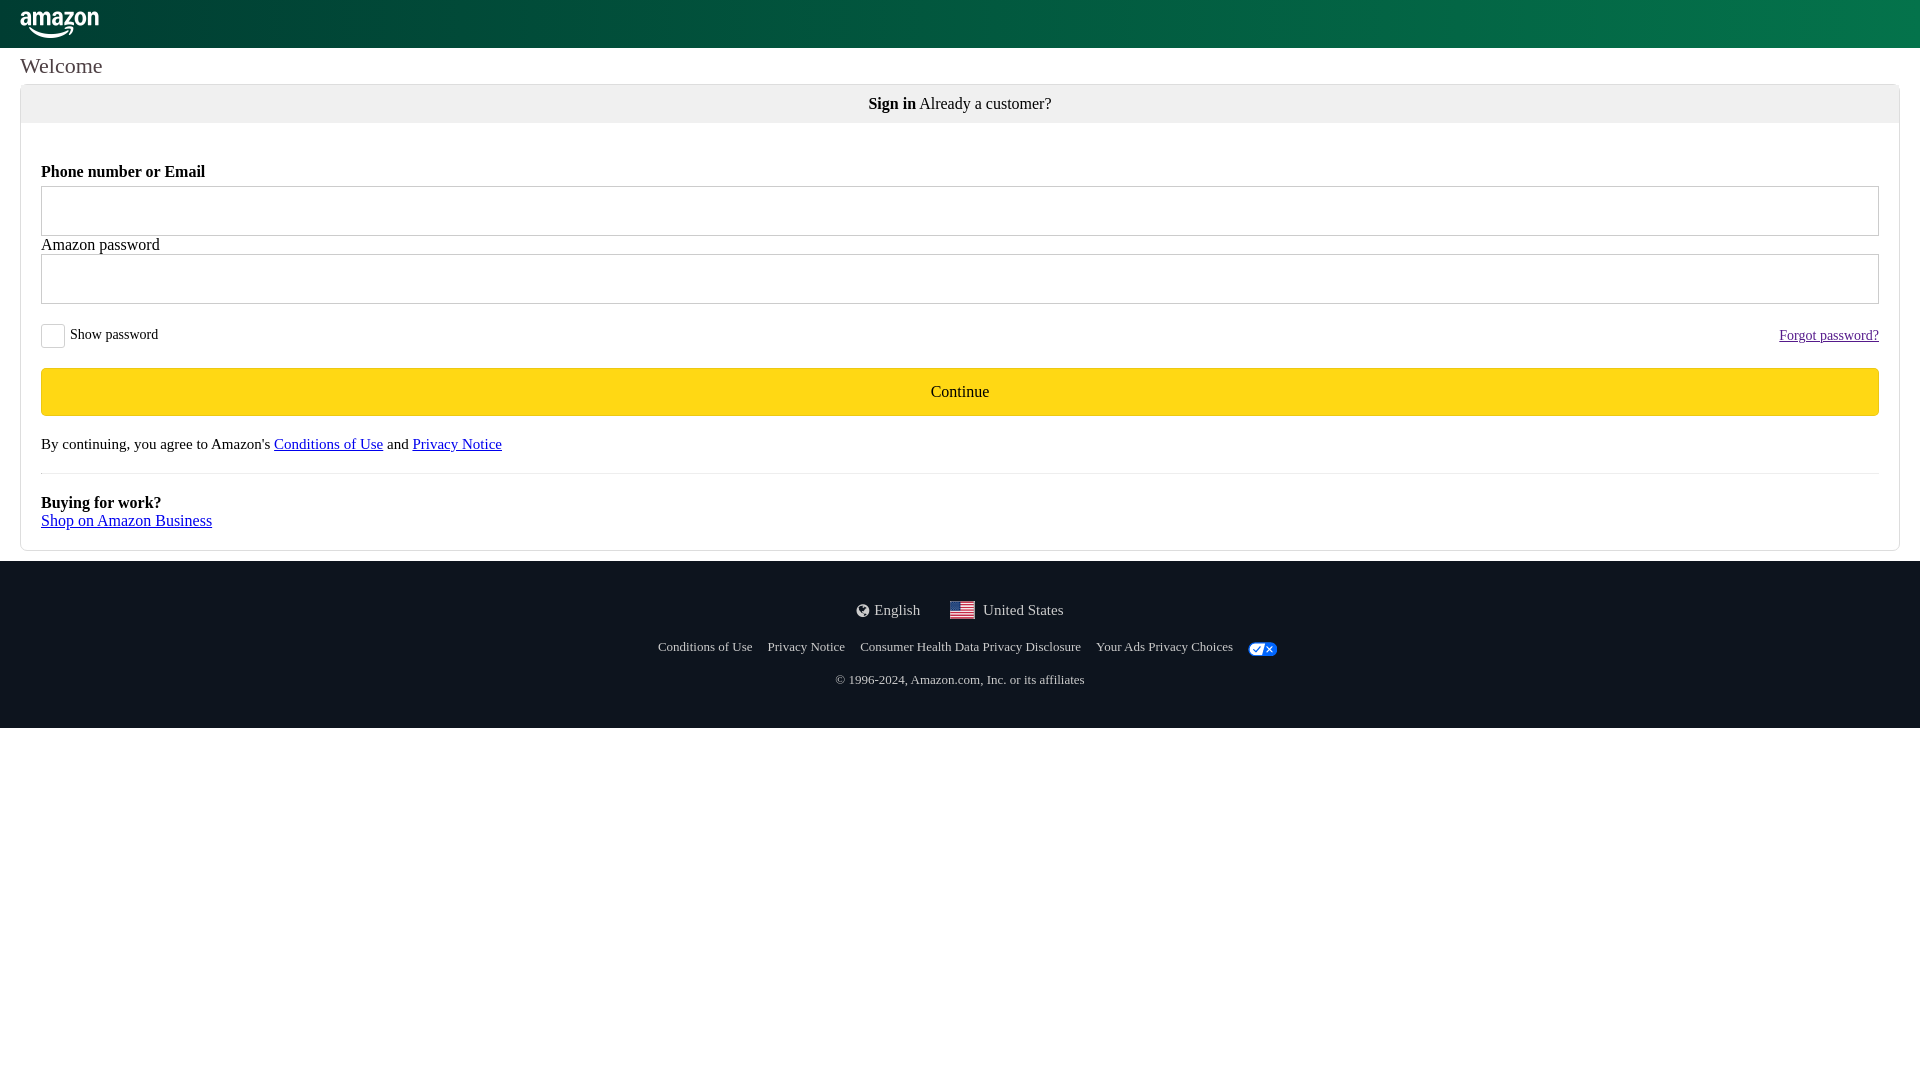Screen dimensions: 1920x1080
Task: Toggle the Show password checkbox
Action: pos(53,336)
